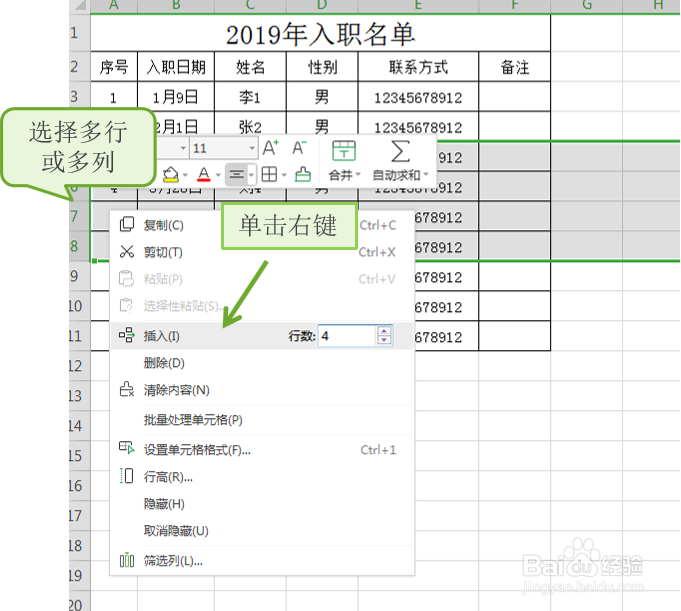The image size is (681, 611).
Task: Click the format cells icon beside 设置单元格格式
Action: (x=126, y=447)
